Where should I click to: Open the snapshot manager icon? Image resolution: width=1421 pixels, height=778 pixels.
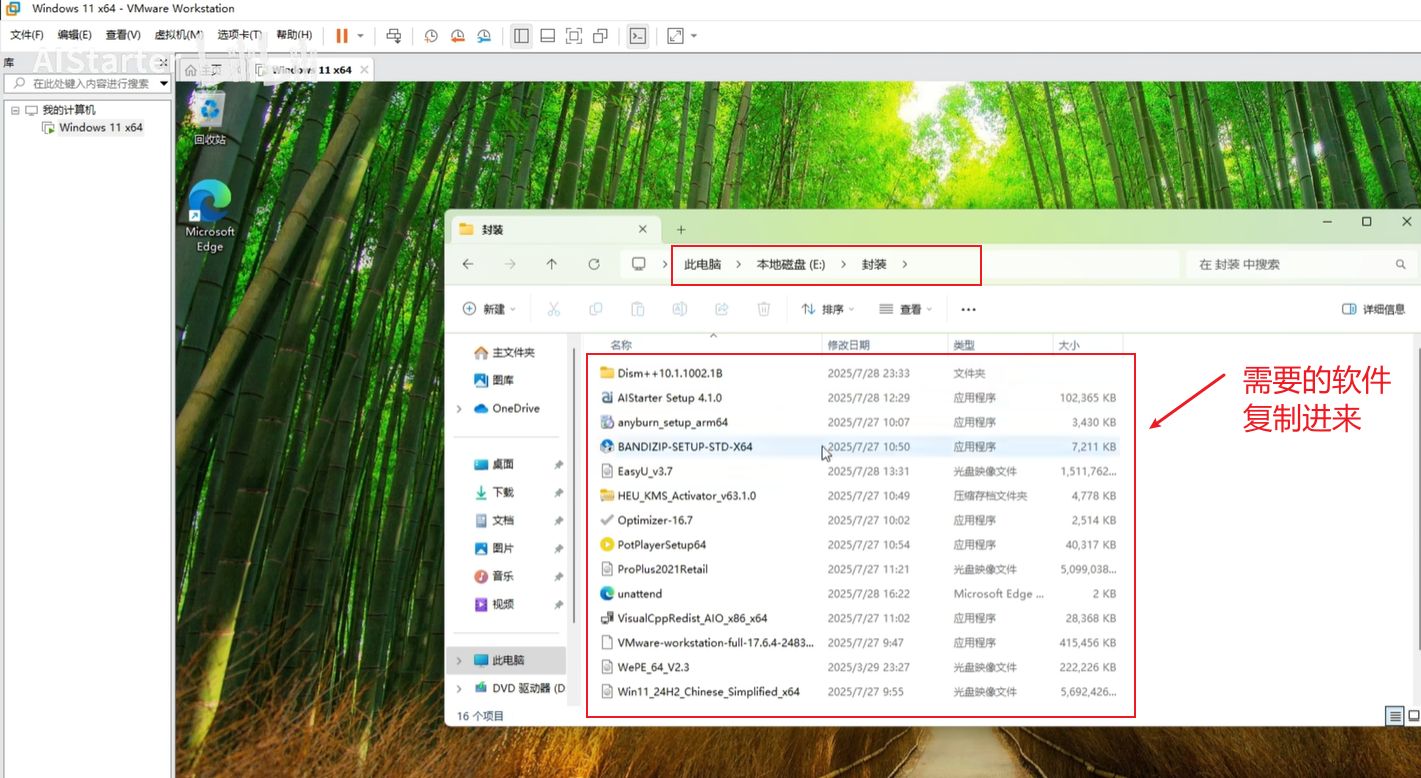(x=484, y=36)
